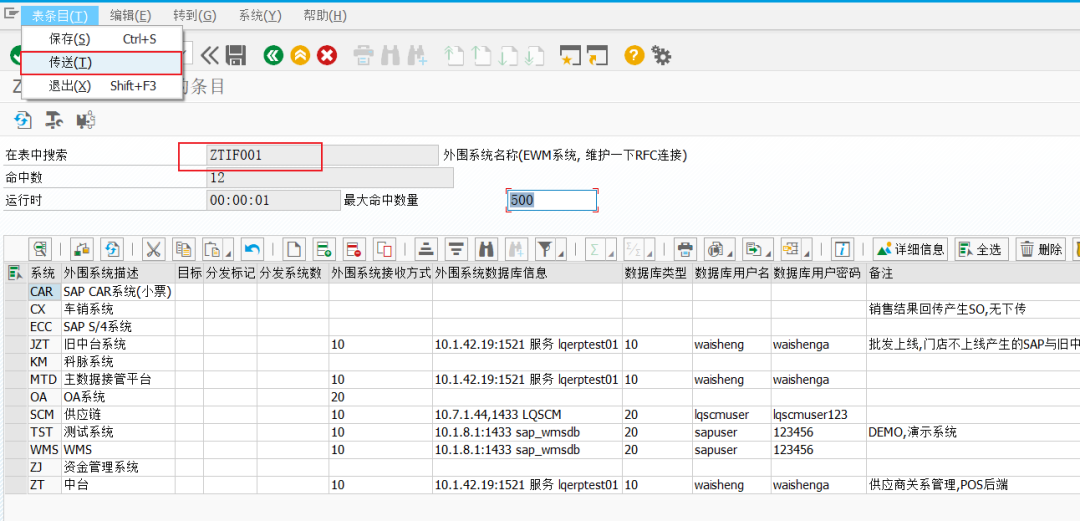Click the Append Row blank-page icon
Screen dimensions: 1080x521
coord(295,249)
